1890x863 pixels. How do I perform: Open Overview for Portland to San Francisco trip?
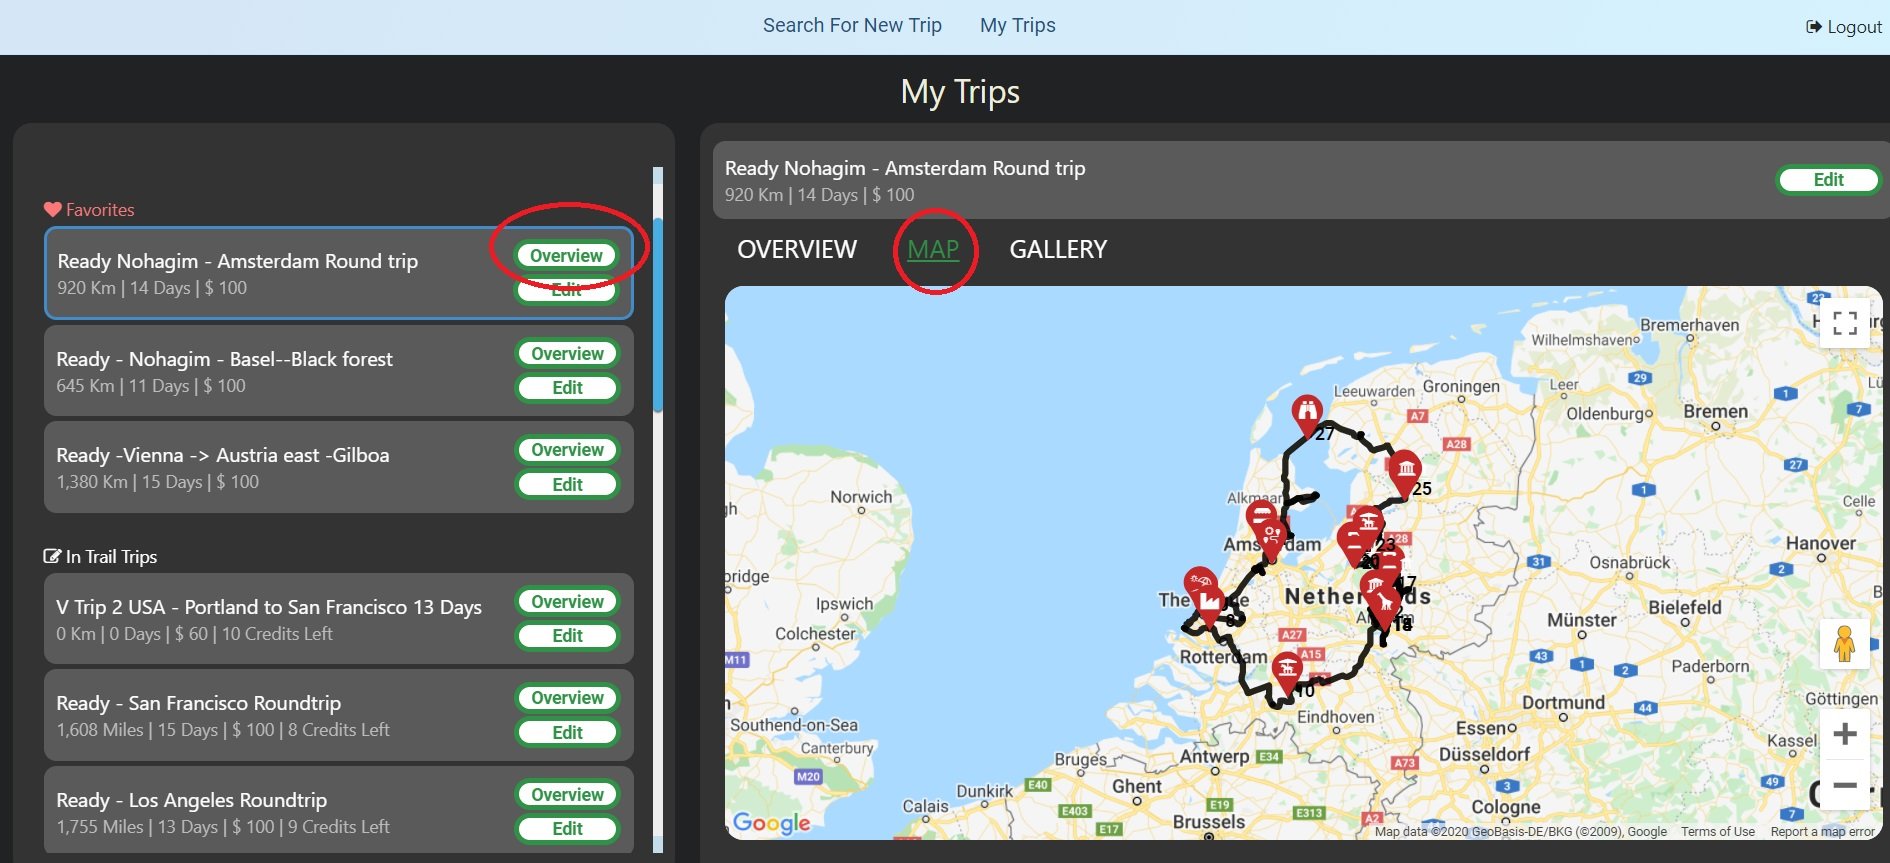coord(567,601)
